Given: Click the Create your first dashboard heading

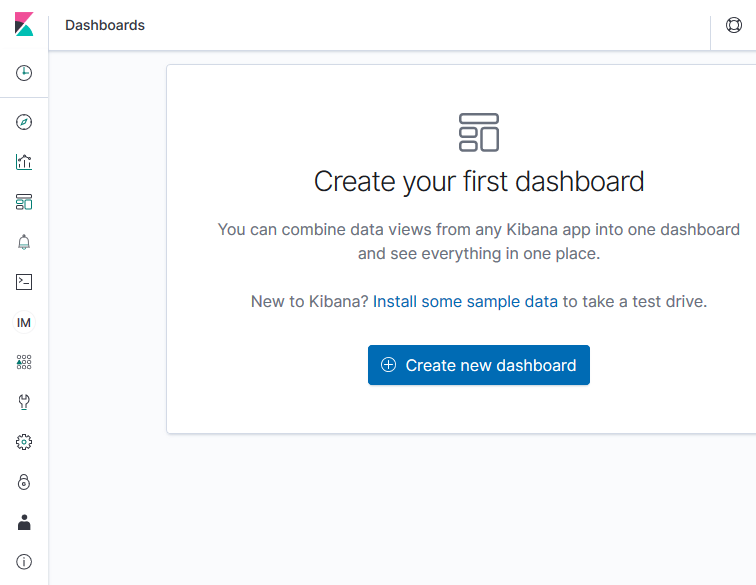Looking at the screenshot, I should [x=479, y=182].
